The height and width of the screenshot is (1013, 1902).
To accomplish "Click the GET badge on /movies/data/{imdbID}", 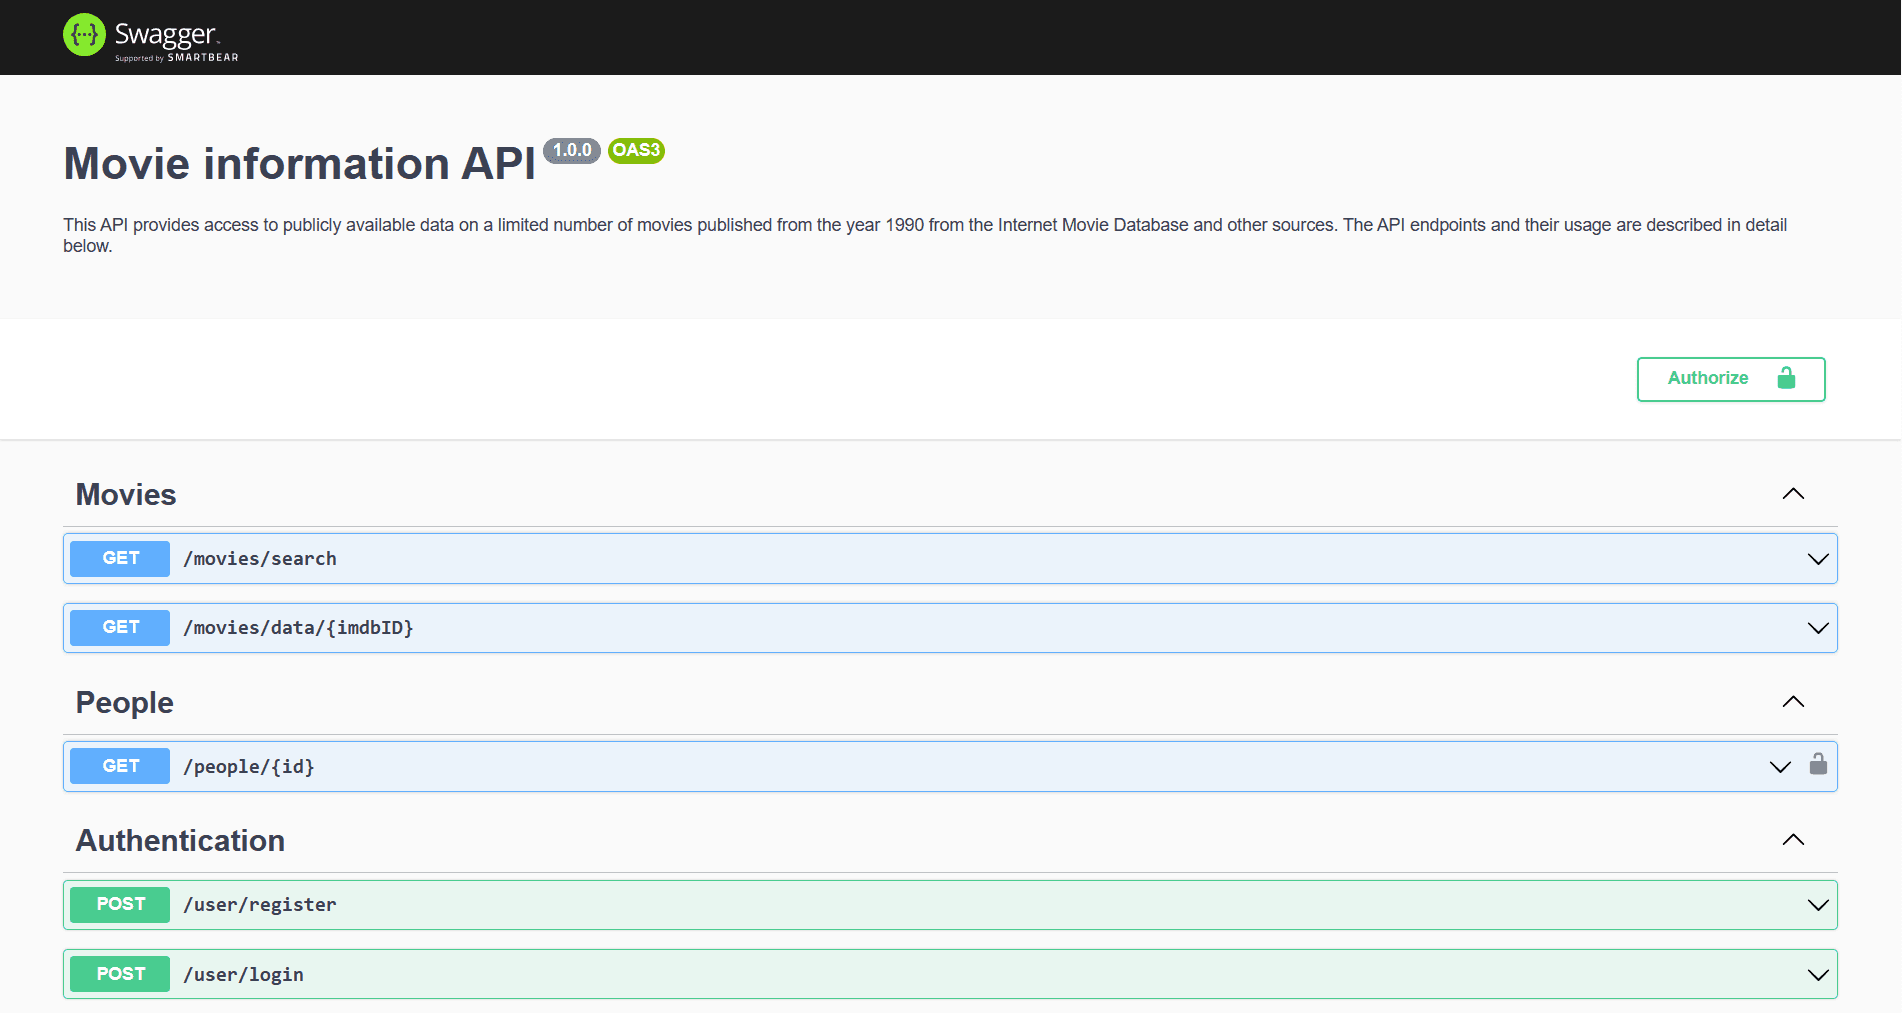I will pyautogui.click(x=119, y=627).
